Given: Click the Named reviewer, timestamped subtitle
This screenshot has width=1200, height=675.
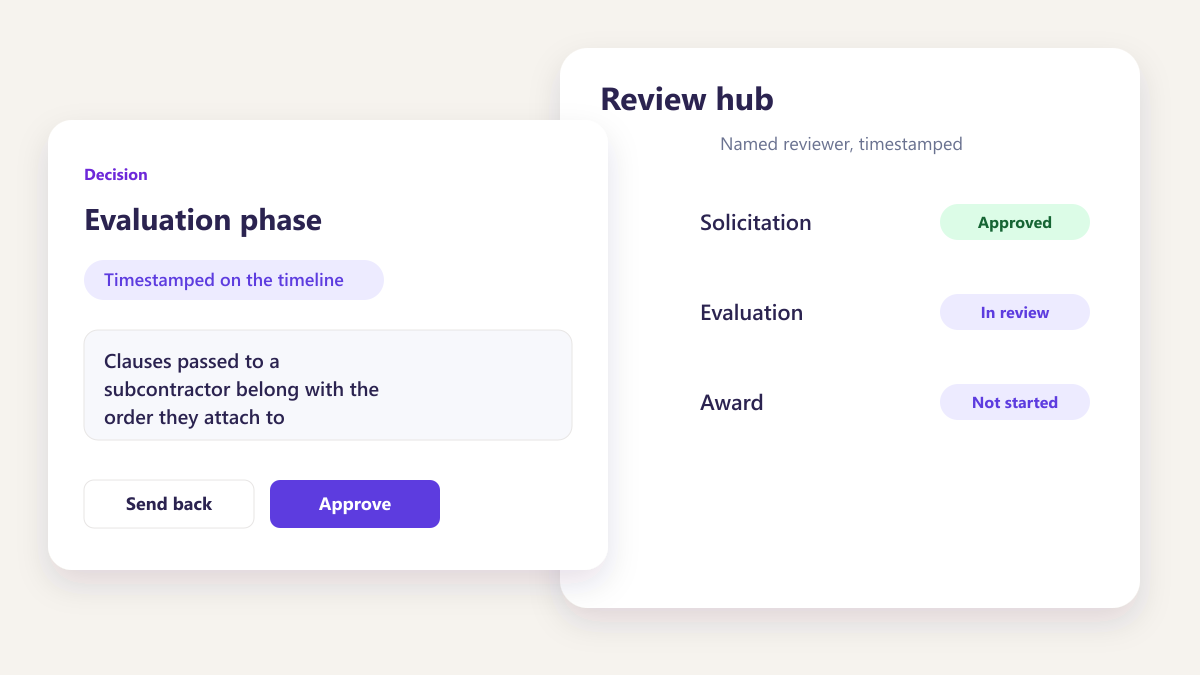Looking at the screenshot, I should coord(841,144).
